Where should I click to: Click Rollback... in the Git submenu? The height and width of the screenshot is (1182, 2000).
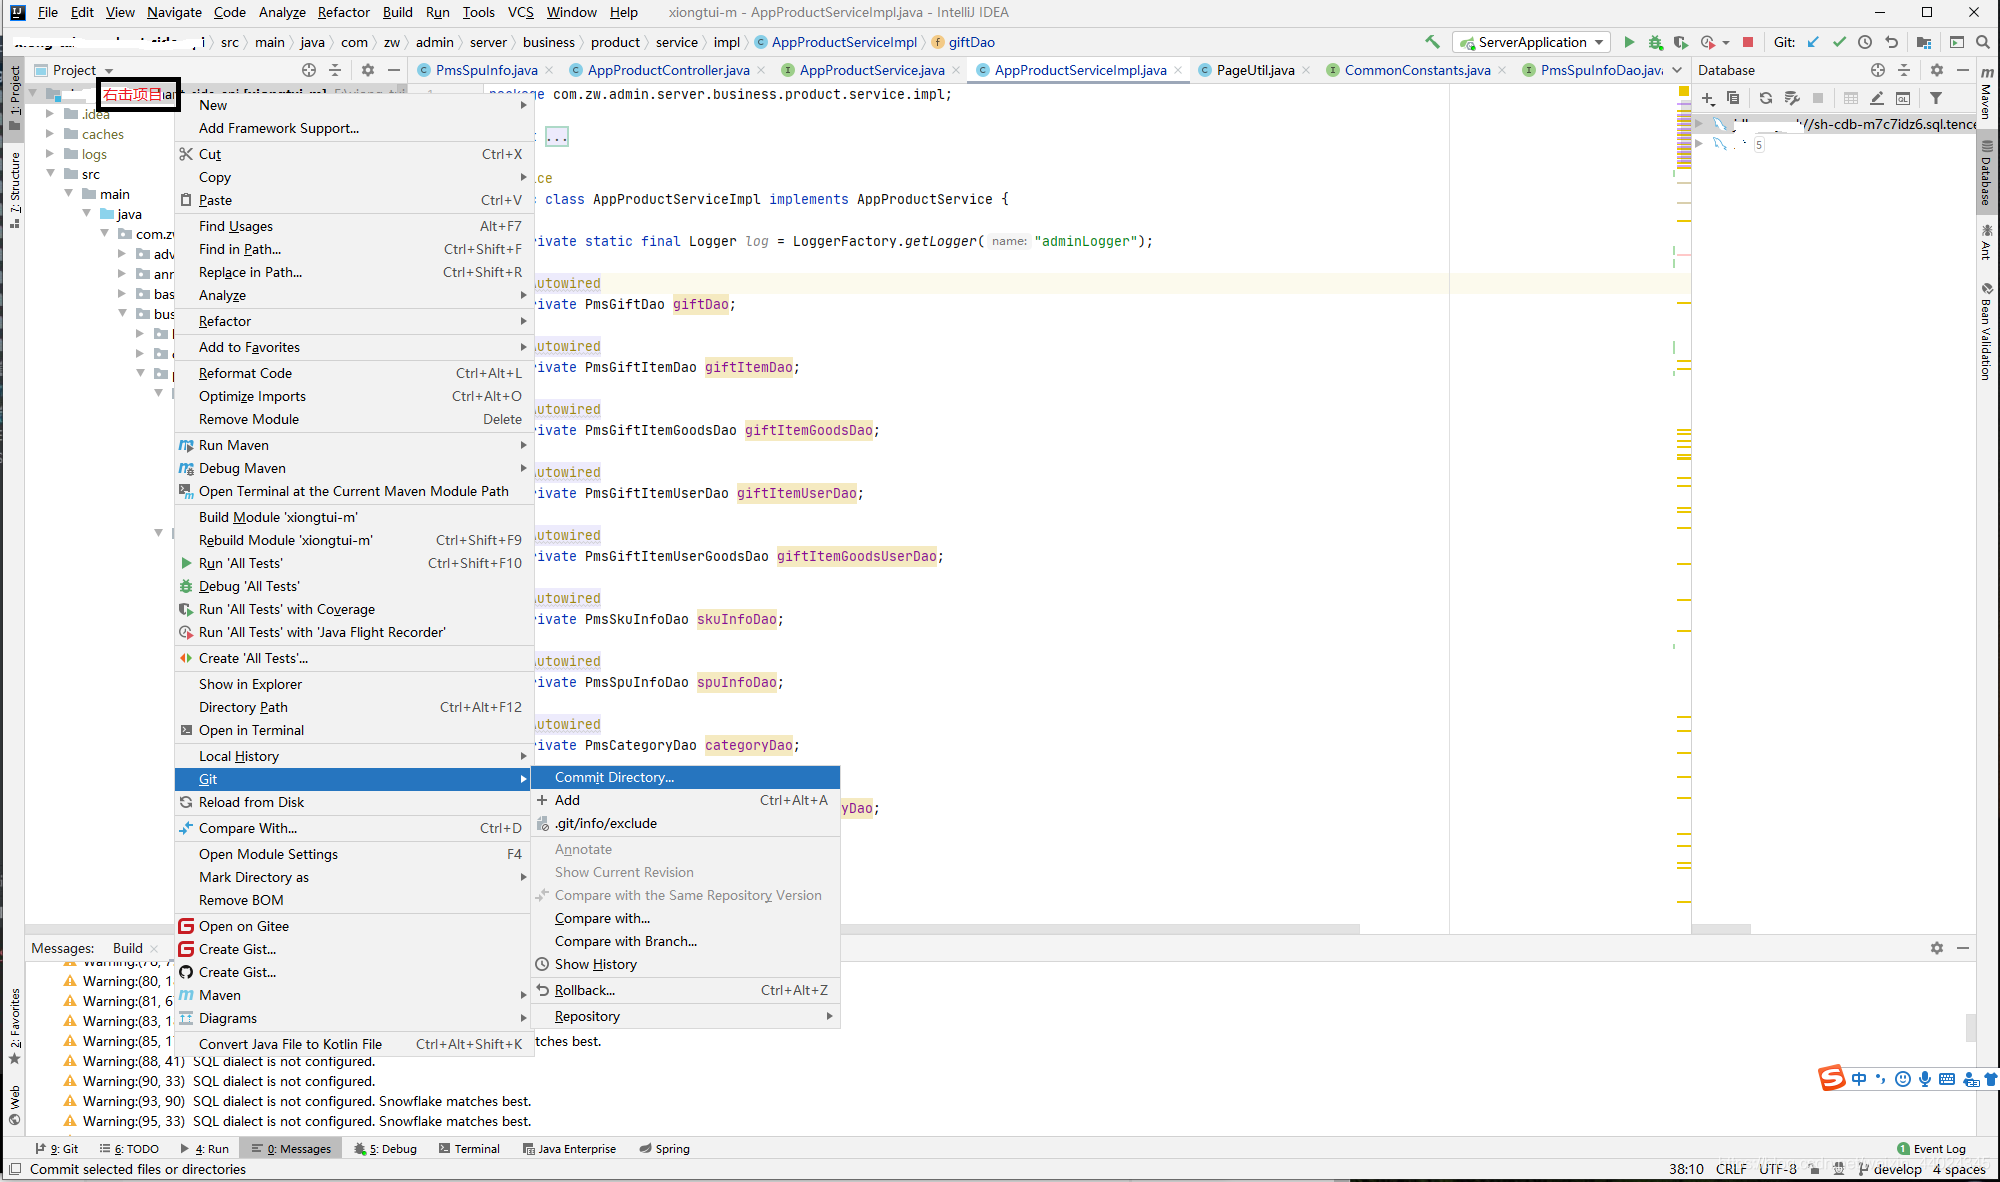[685, 990]
